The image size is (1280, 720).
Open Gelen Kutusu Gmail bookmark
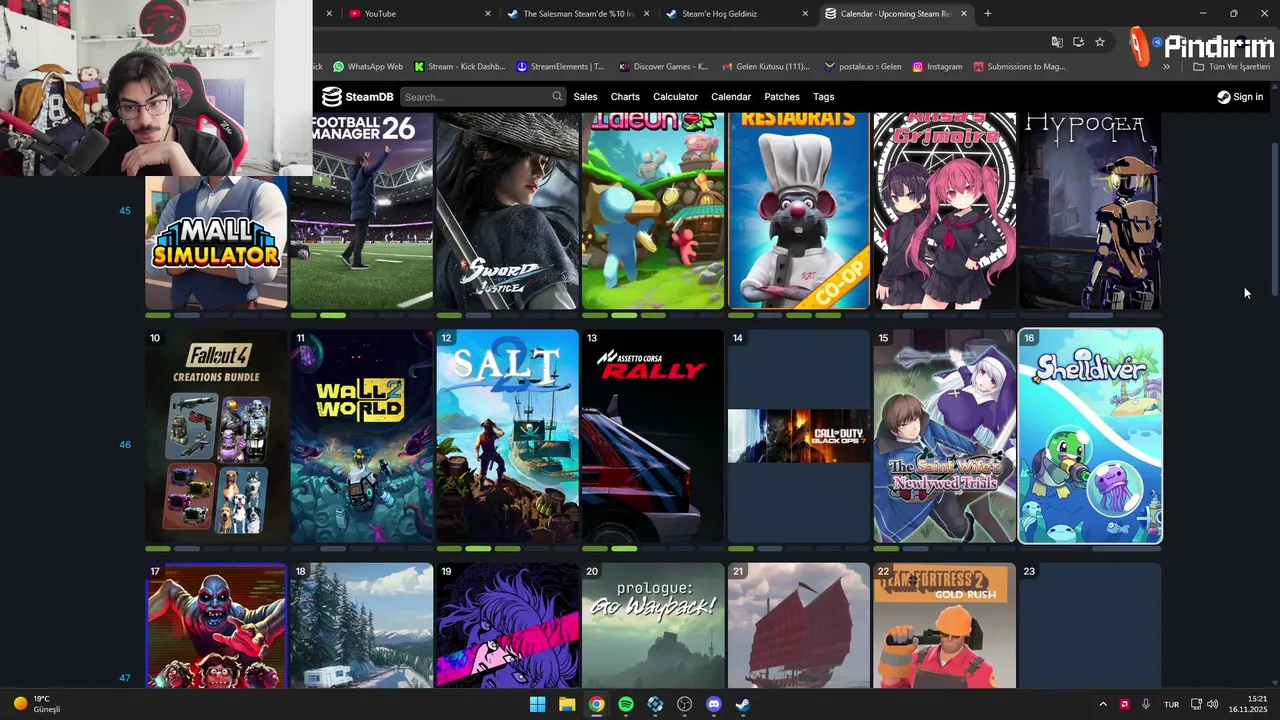[765, 67]
